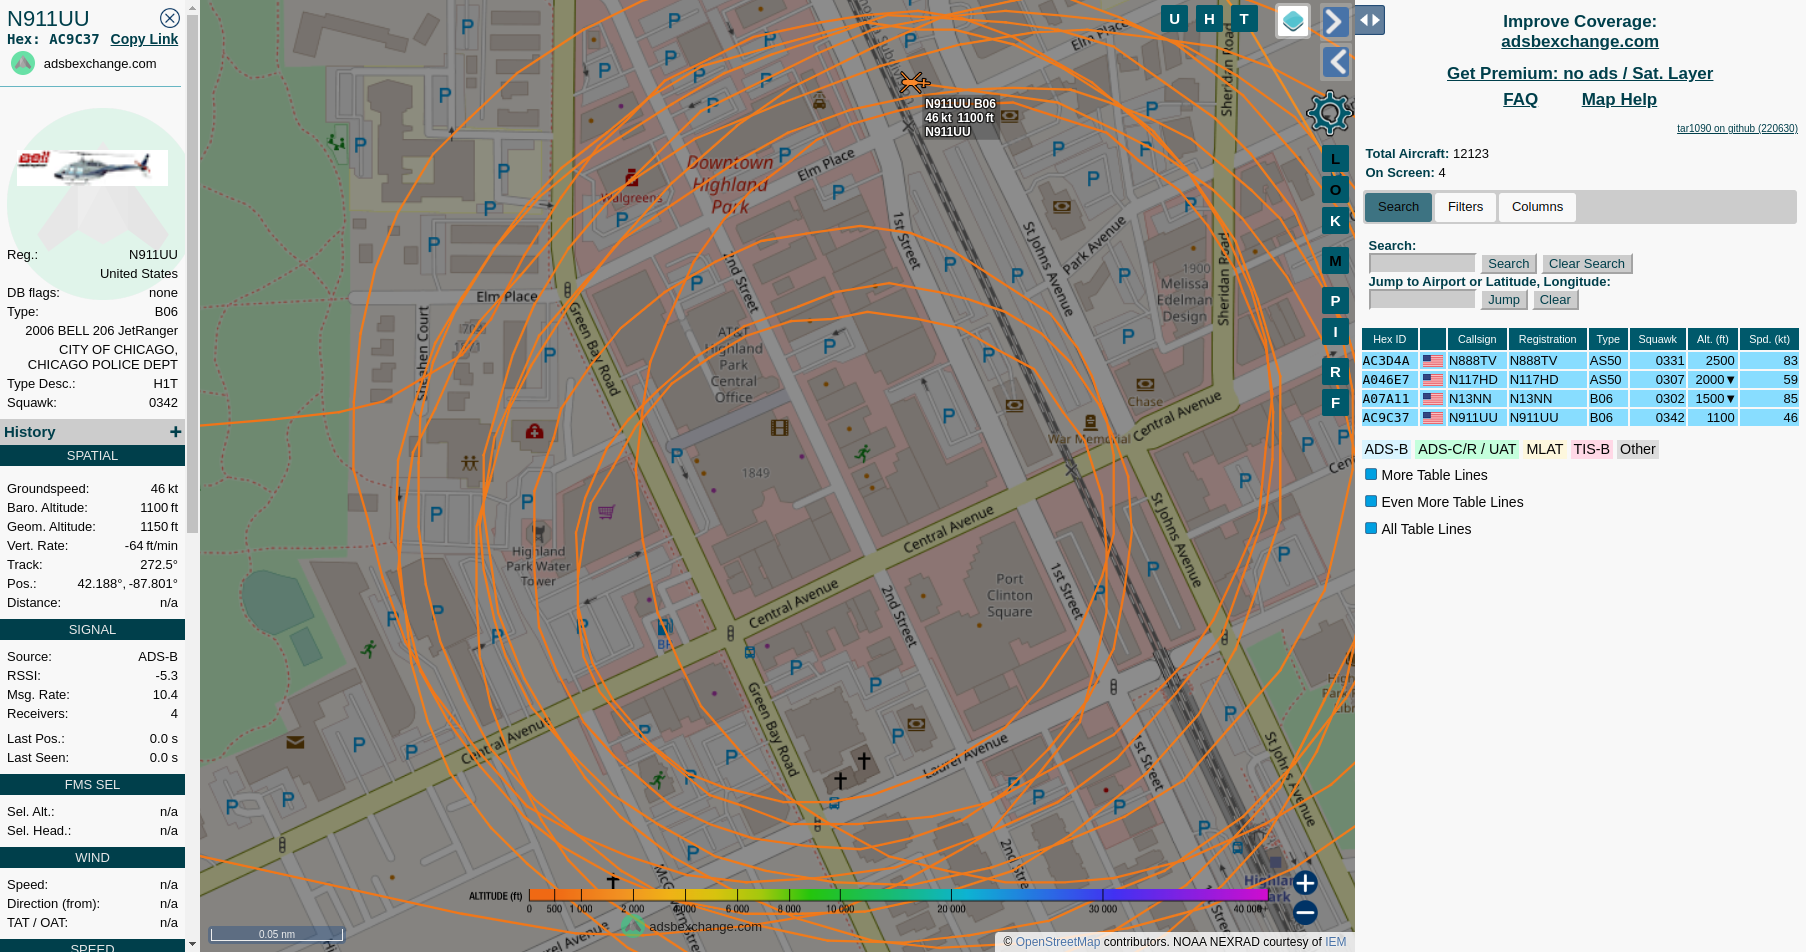The width and height of the screenshot is (1806, 952).
Task: Click the left chevron arrow button
Action: tap(1336, 62)
